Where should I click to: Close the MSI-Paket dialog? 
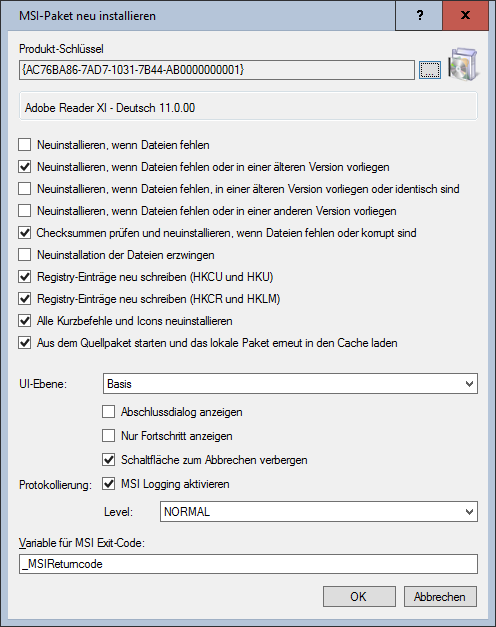(465, 15)
